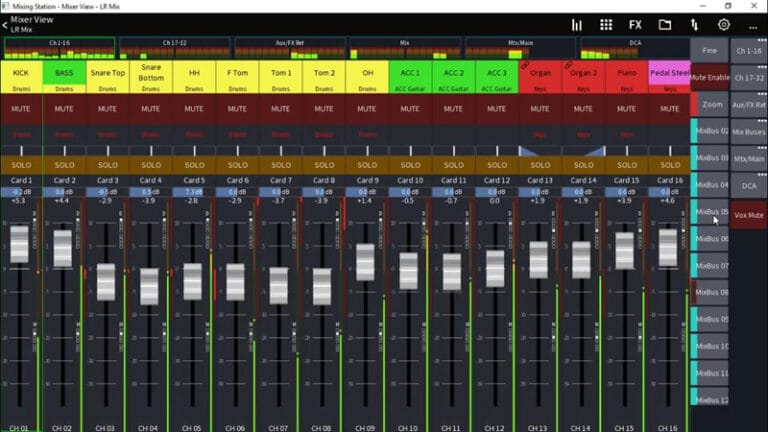Click the link icon on Organ channel
The image size is (768, 432).
tap(525, 65)
